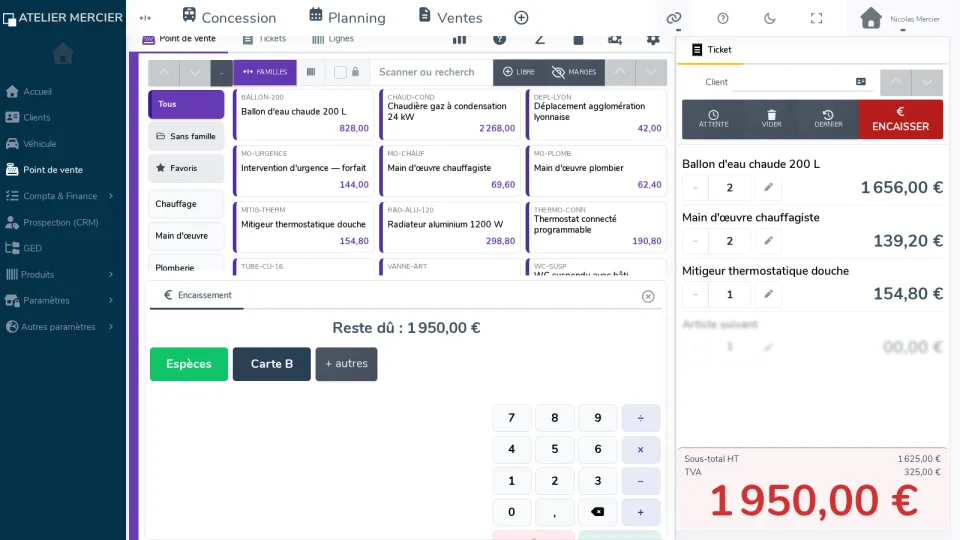Toggle the FAMILLES view button

[x=265, y=72]
